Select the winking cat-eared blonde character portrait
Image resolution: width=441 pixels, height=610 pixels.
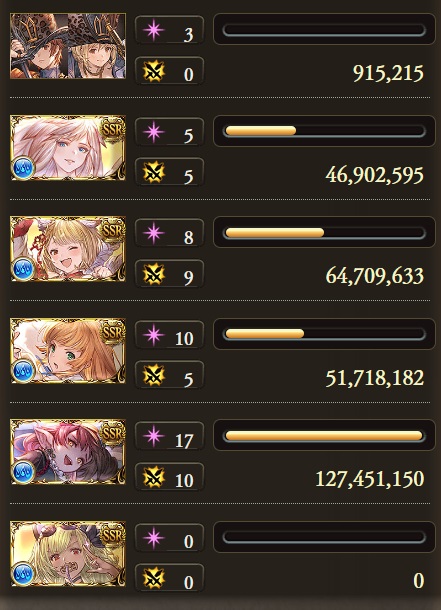click(x=68, y=249)
